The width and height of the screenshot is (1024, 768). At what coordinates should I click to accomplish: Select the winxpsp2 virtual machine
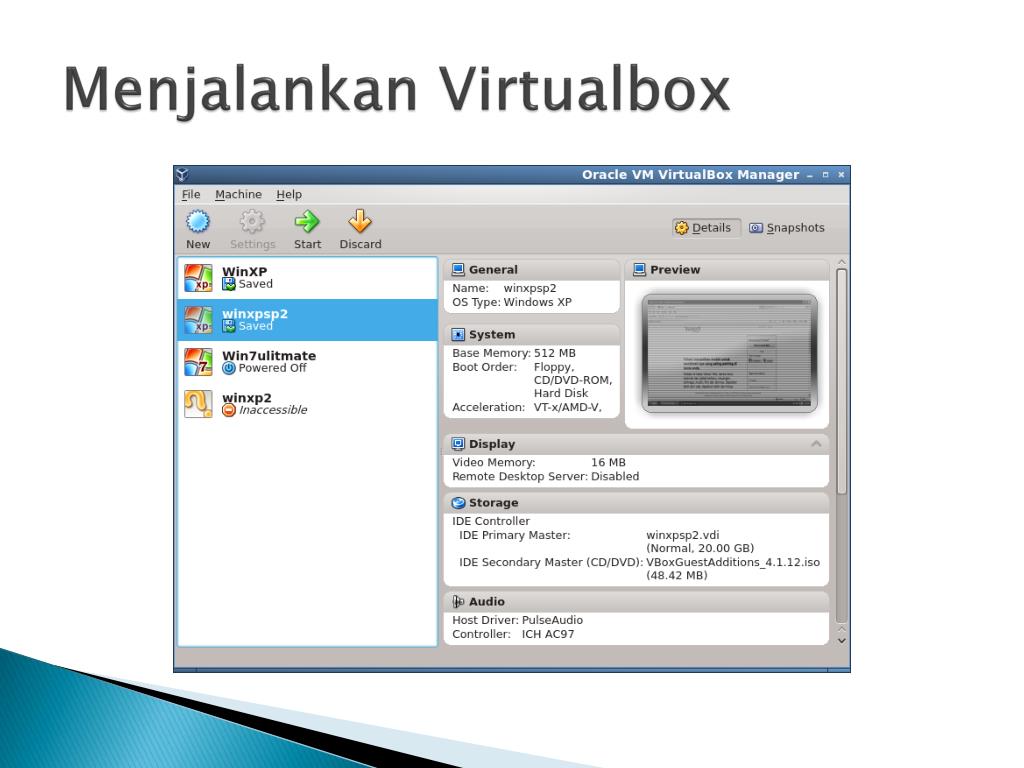pyautogui.click(x=307, y=319)
